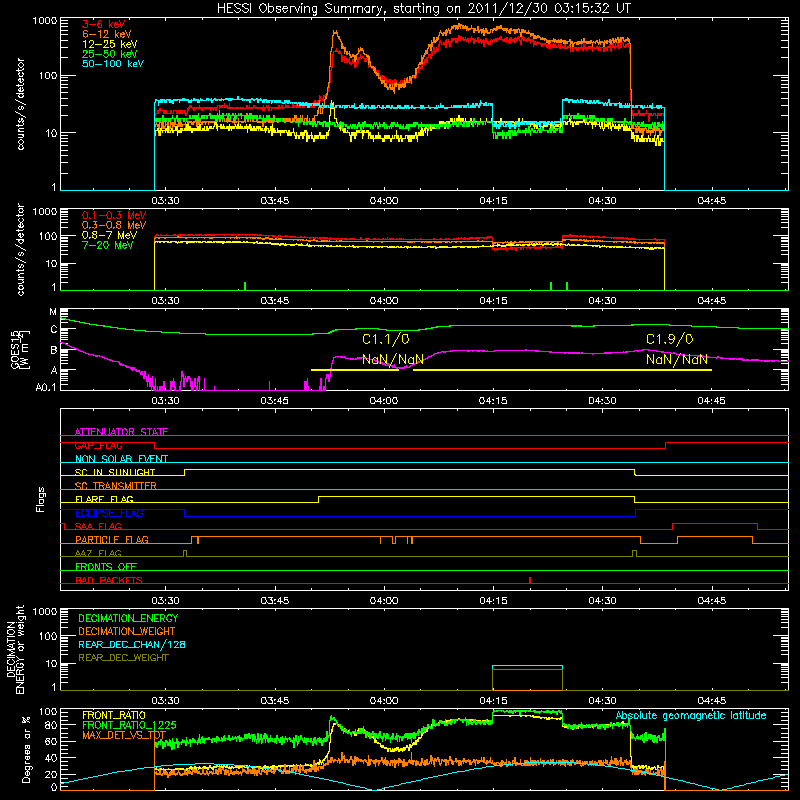Click the 7-20 MeV legend label

click(108, 245)
